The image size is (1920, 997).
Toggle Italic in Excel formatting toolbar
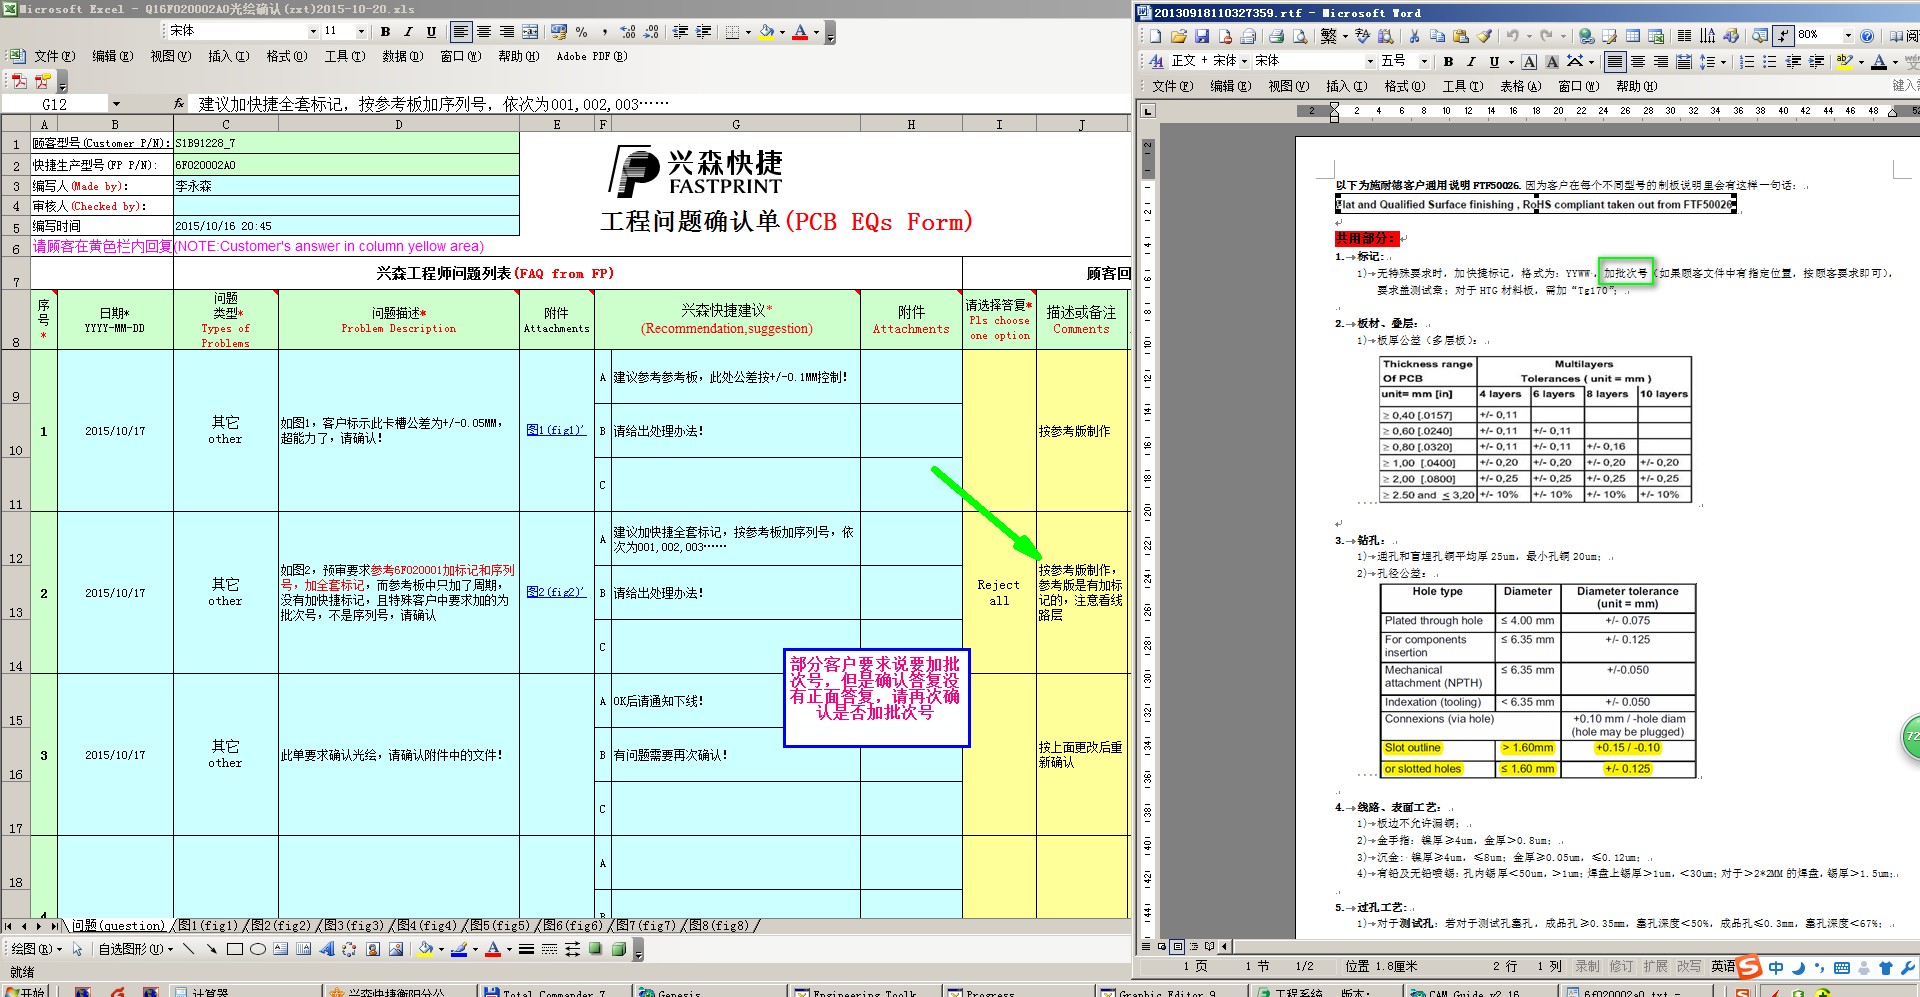coord(408,32)
